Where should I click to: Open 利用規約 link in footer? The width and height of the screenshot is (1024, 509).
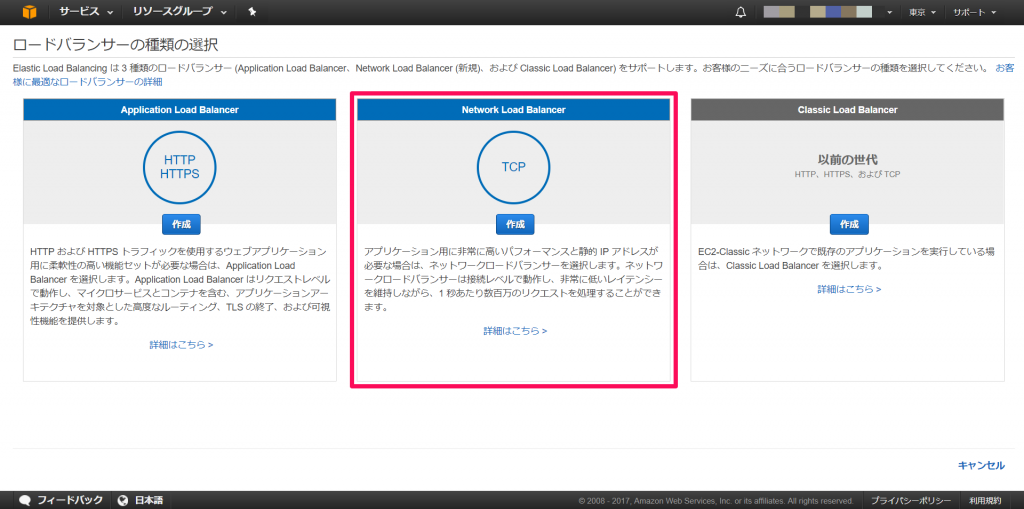pyautogui.click(x=985, y=501)
